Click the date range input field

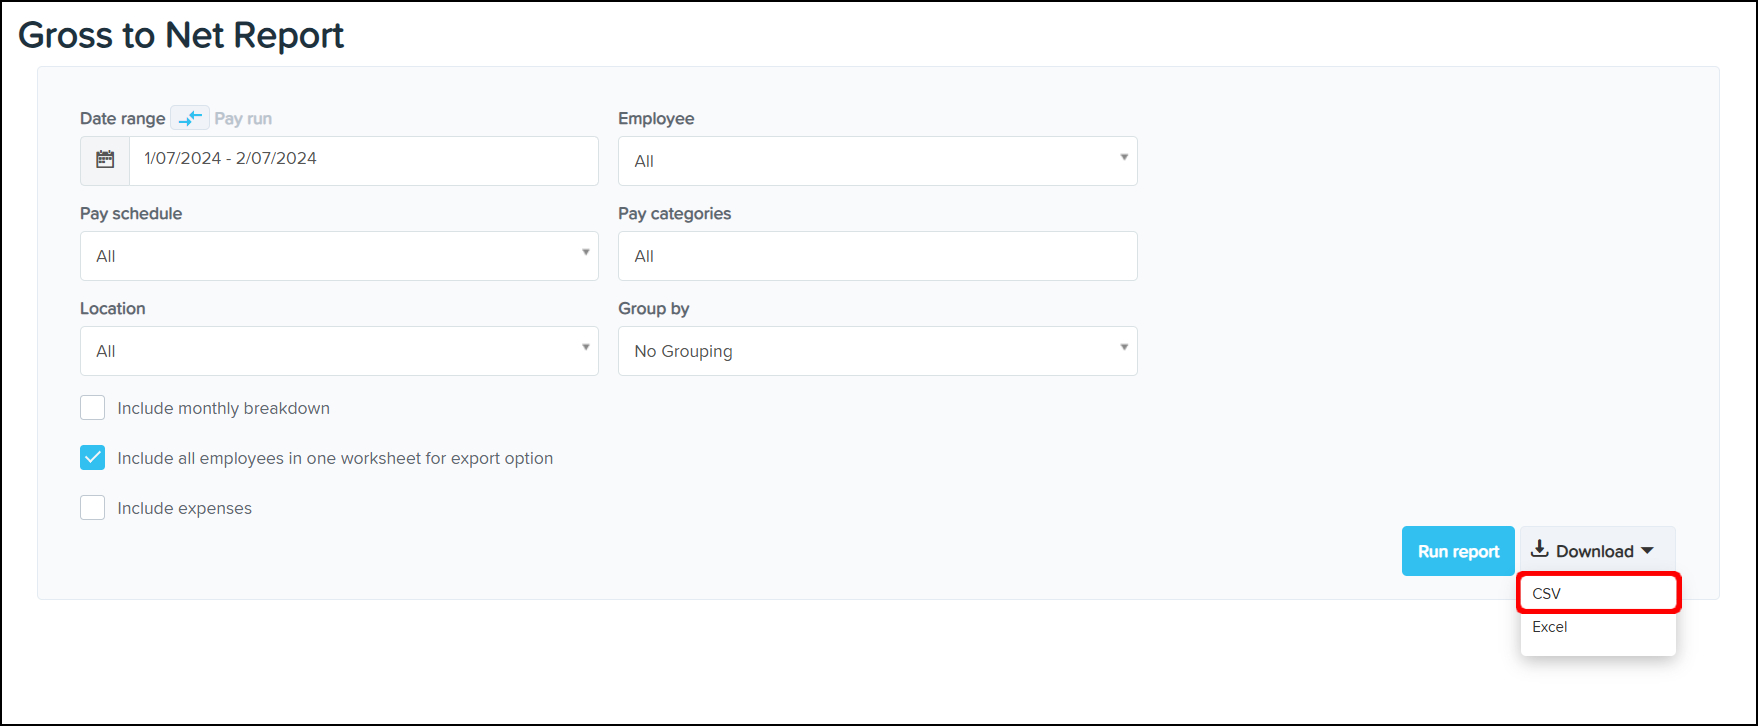point(364,160)
